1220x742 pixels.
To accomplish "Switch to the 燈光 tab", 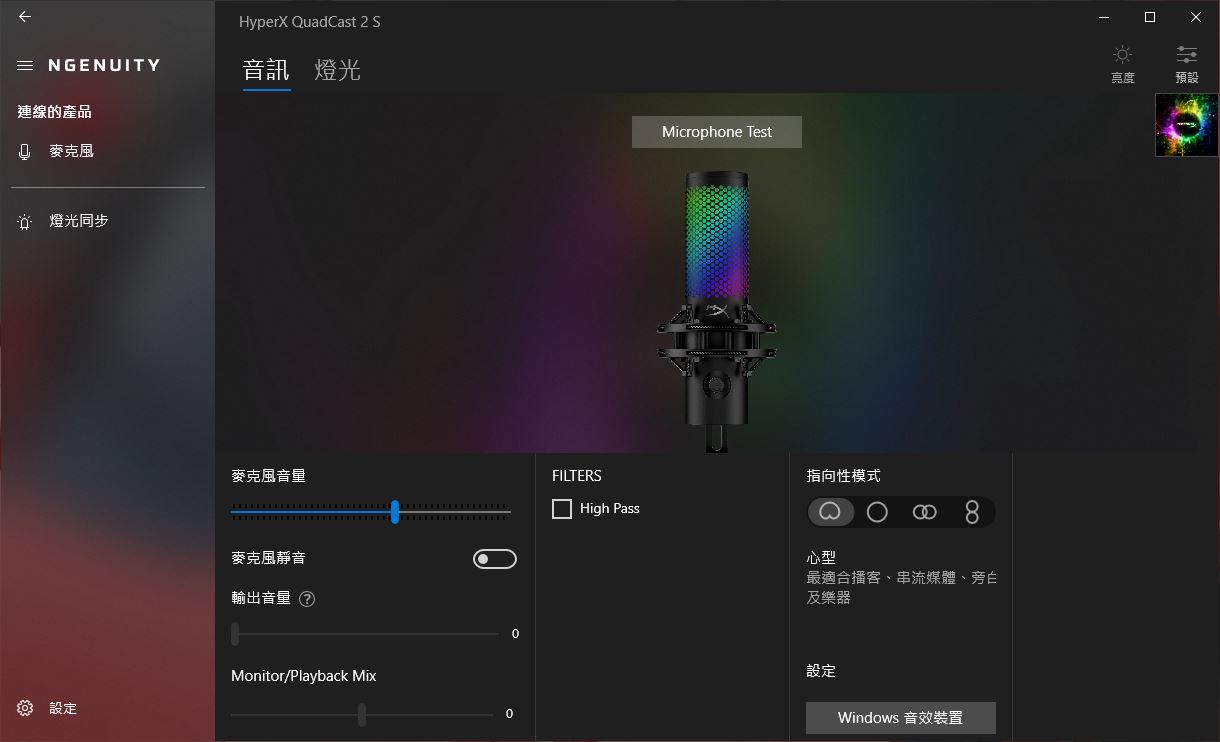I will pos(337,70).
